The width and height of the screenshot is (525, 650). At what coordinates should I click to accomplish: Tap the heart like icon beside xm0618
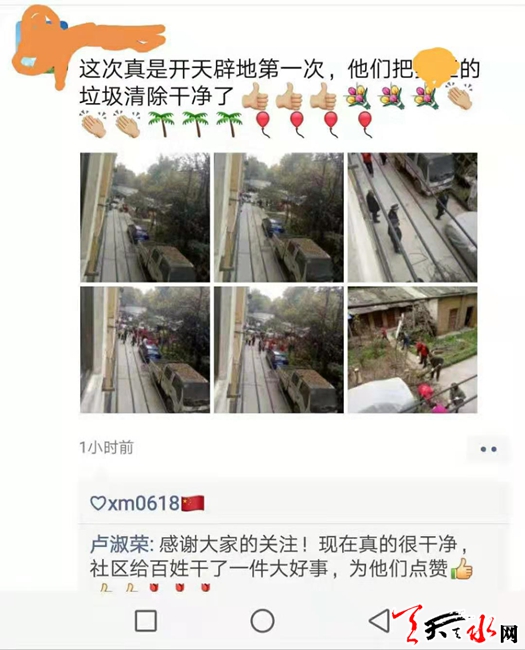[x=98, y=503]
